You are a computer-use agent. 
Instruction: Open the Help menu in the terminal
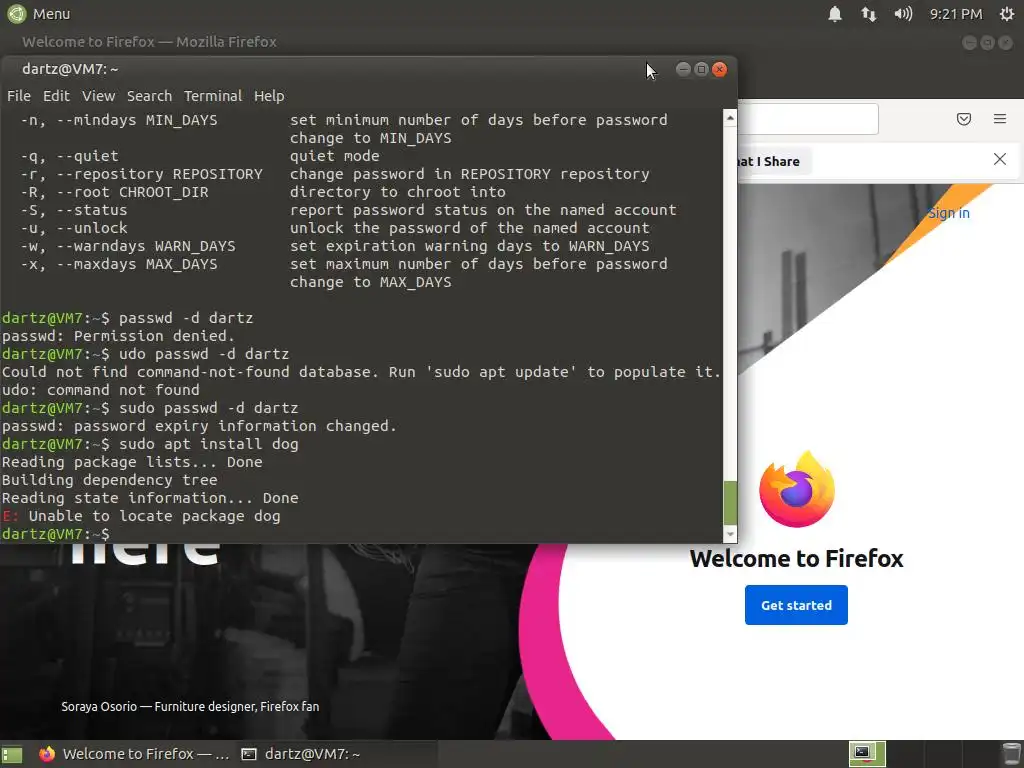tap(269, 96)
